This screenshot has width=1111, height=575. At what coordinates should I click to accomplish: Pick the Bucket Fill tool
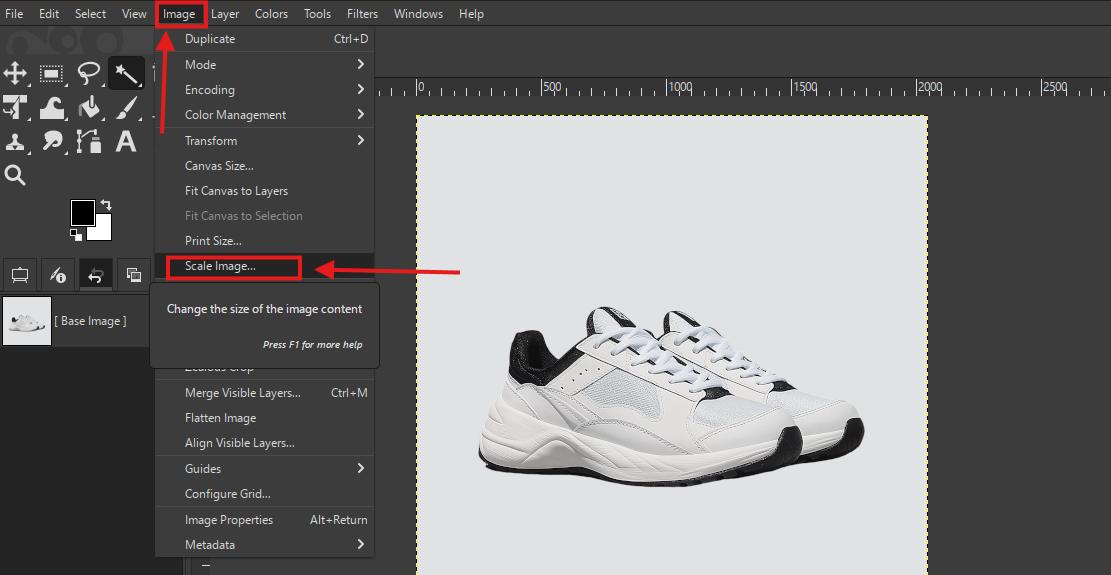(x=89, y=107)
